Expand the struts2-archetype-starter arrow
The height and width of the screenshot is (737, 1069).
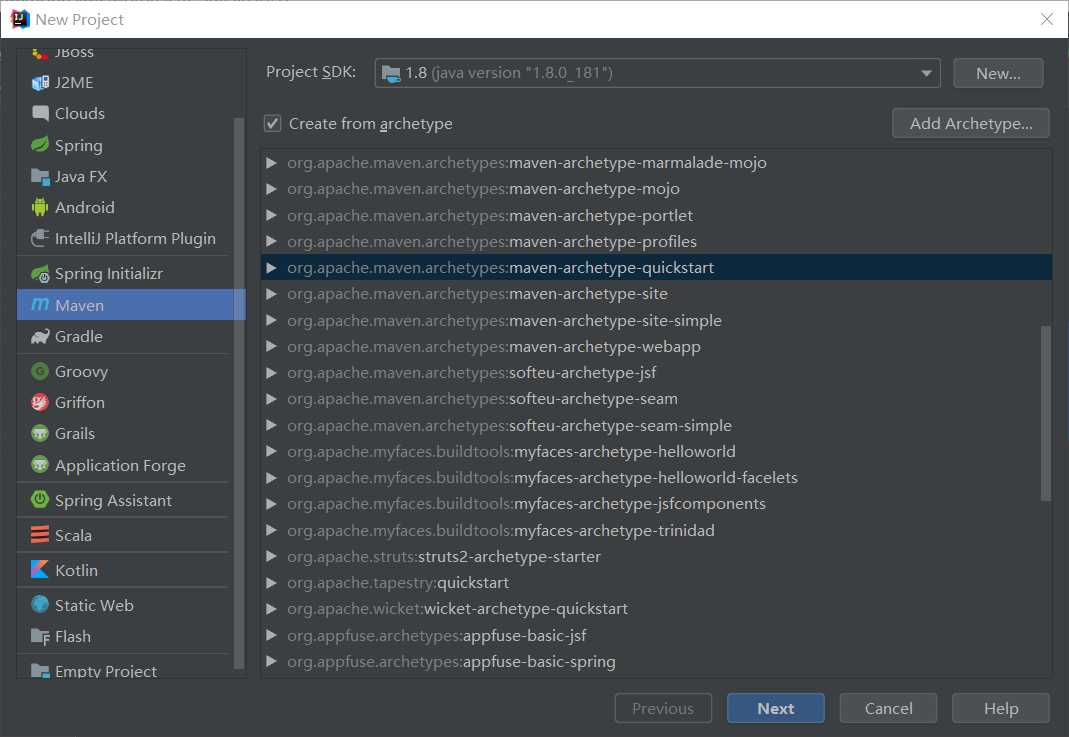coord(271,556)
